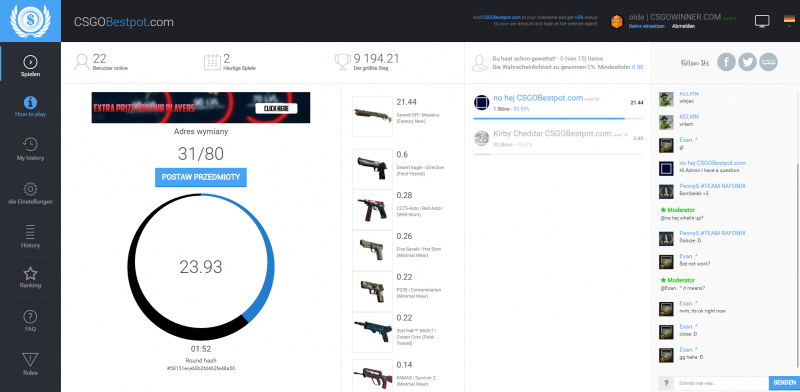800x392 pixels.
Task: Open the FAQ question mark page
Action: [x=30, y=321]
